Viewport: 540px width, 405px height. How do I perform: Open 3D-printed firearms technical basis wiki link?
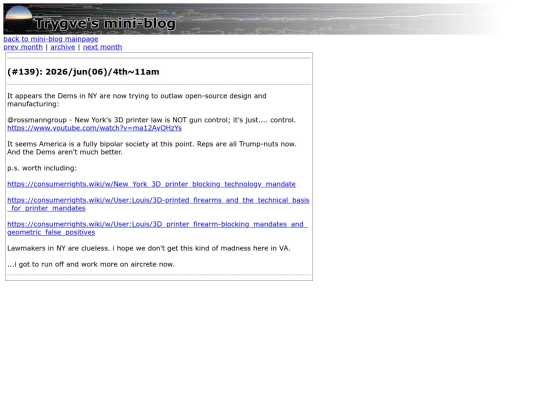(158, 204)
